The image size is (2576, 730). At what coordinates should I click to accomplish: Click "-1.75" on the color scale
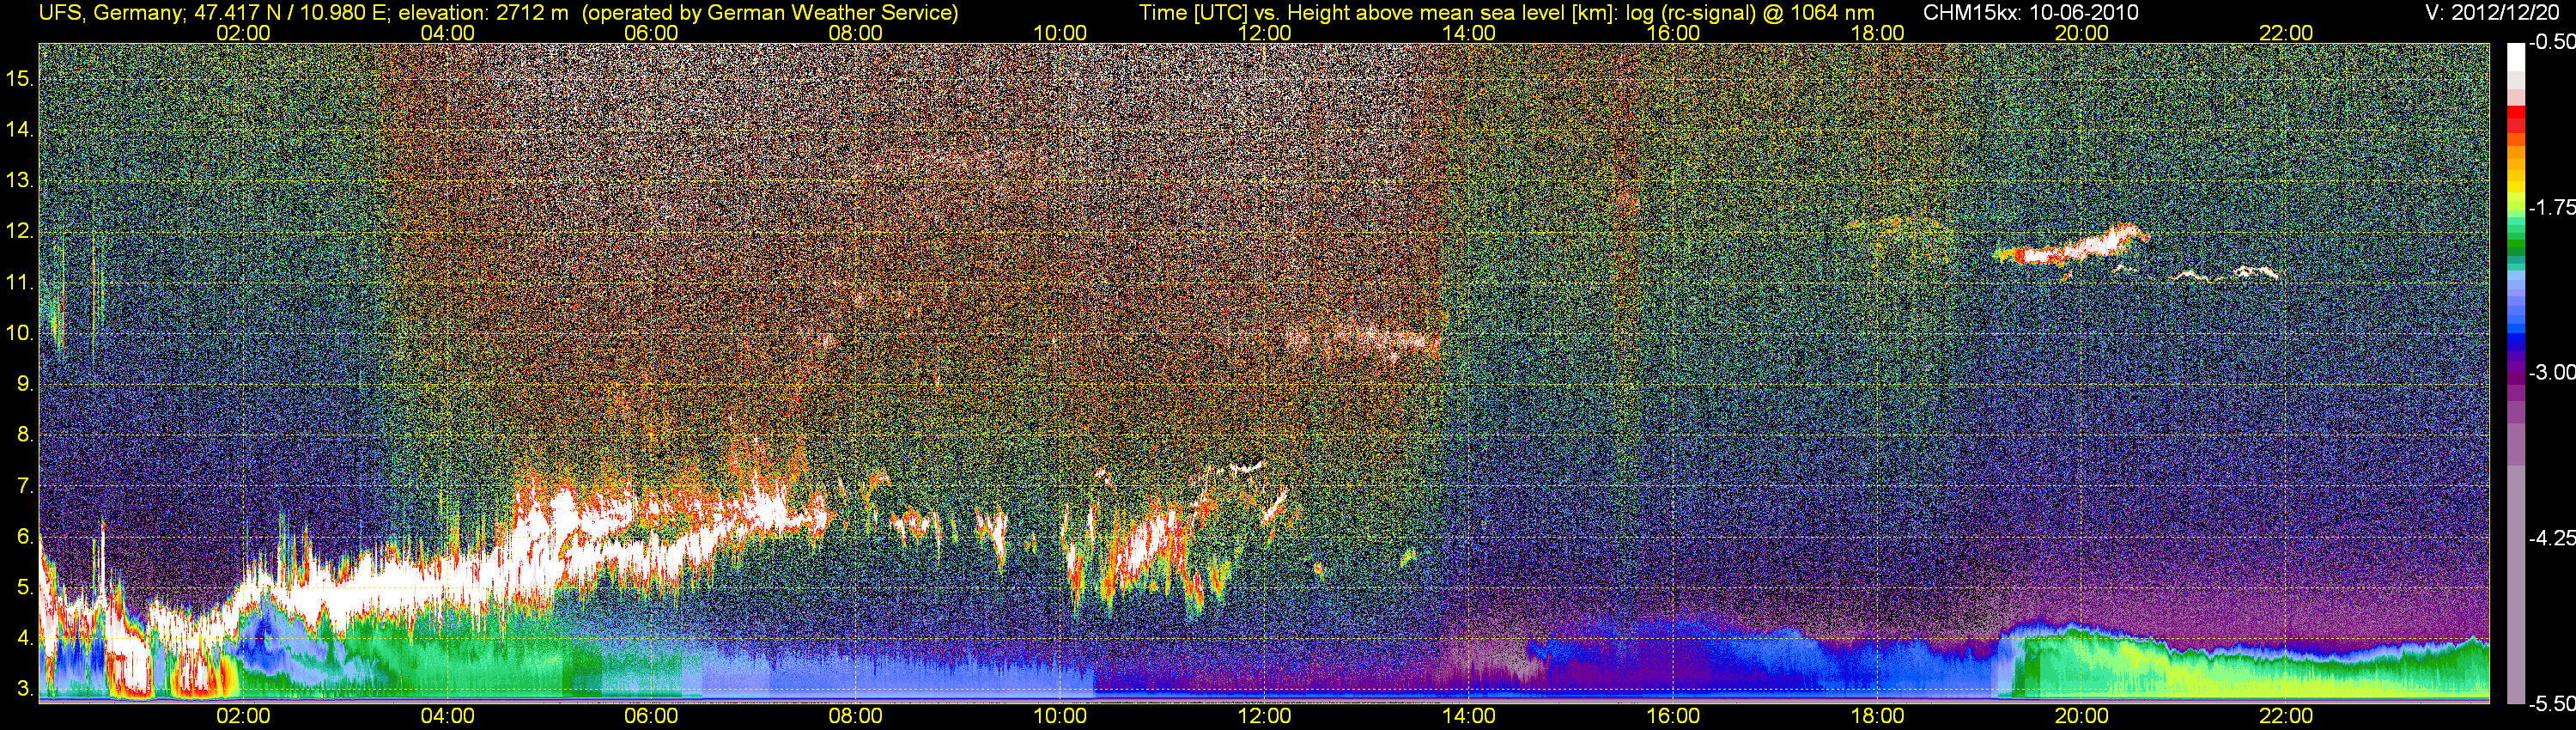click(2551, 207)
